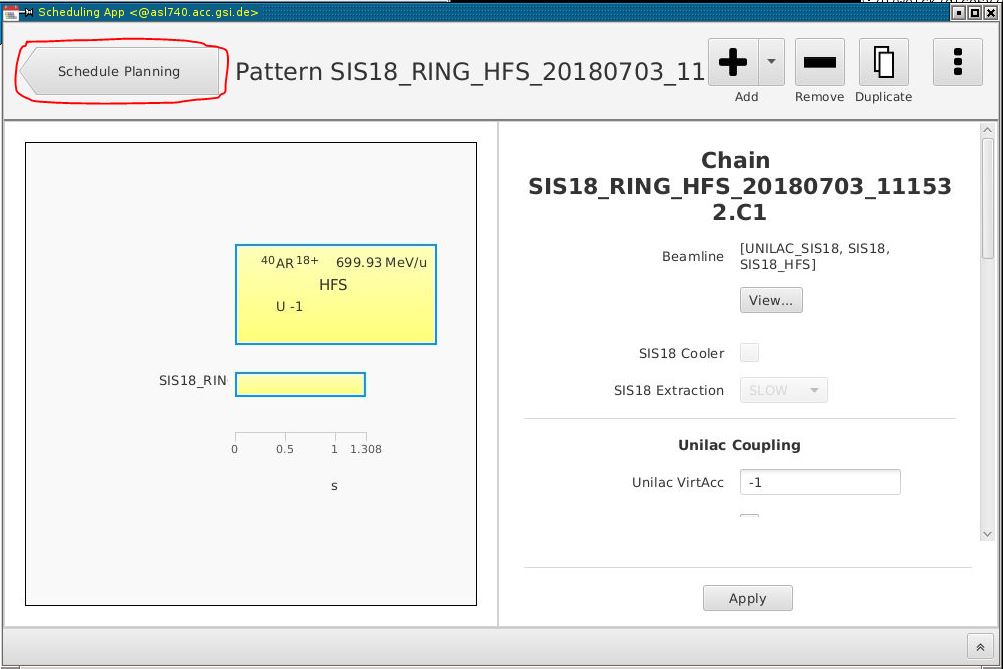Click the Unilac VirtAcc input field
Image resolution: width=1003 pixels, height=669 pixels.
[x=820, y=482]
